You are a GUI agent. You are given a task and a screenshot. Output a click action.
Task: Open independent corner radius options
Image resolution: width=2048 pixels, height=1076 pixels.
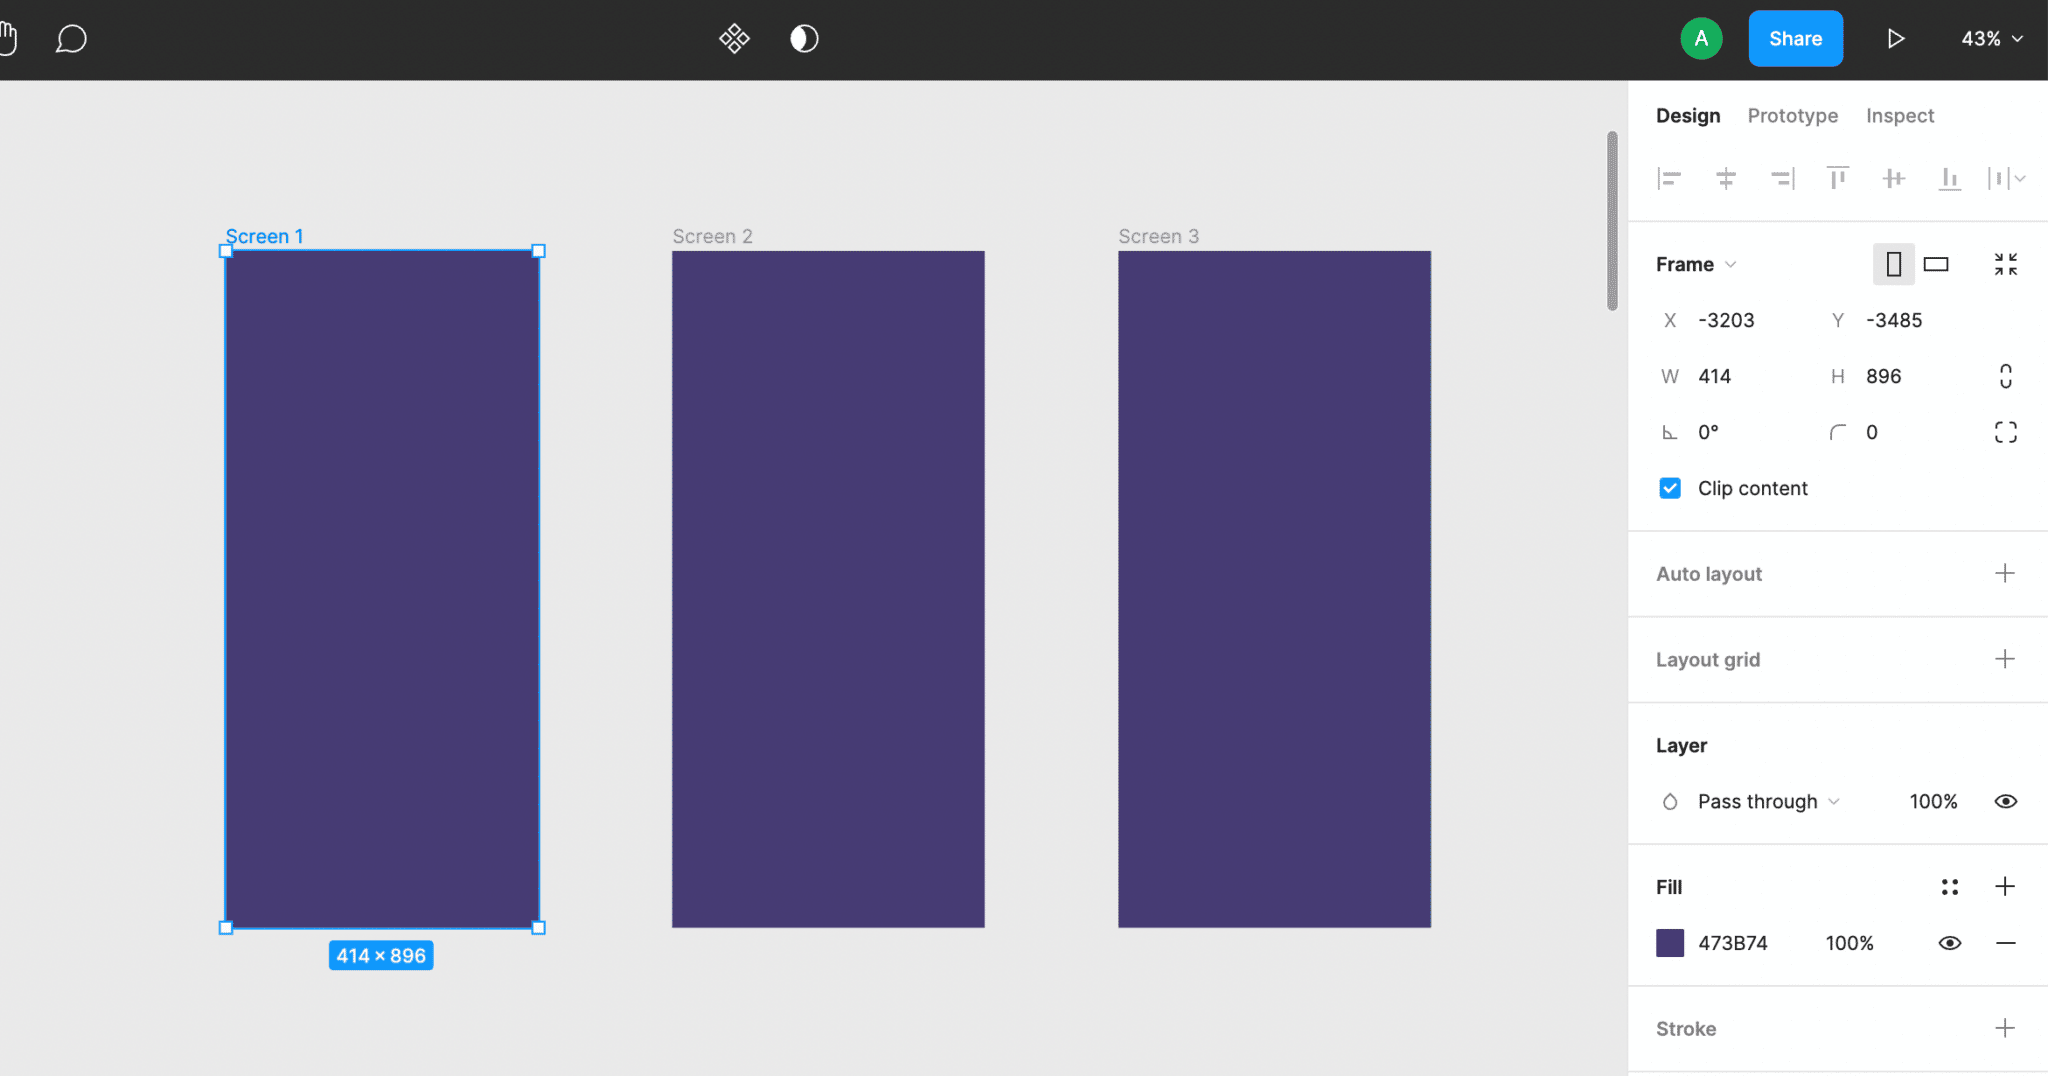(2007, 431)
